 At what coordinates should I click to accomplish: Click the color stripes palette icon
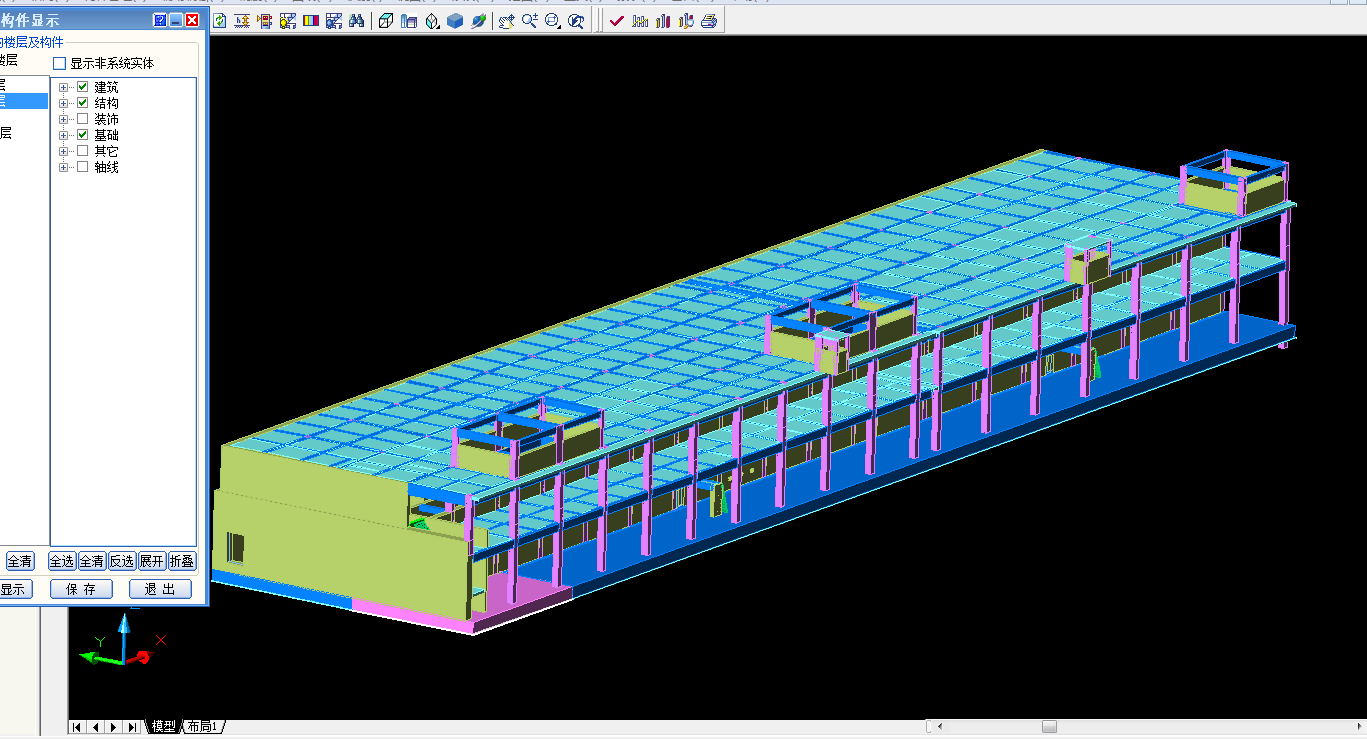coord(311,21)
